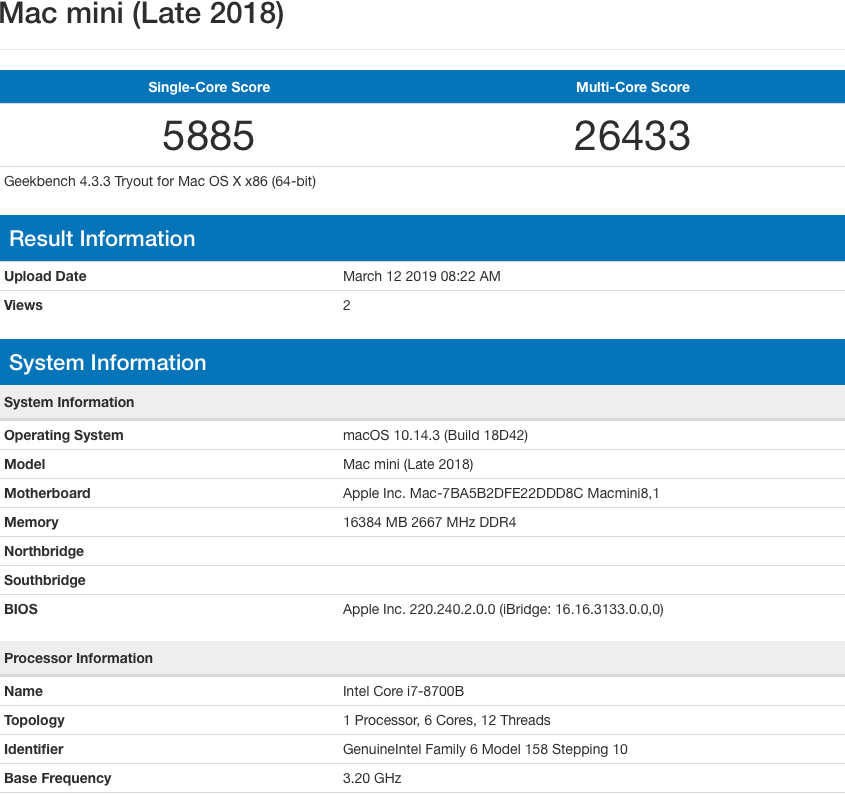Click the Mac mini (Late 2018) page title

coord(141,13)
